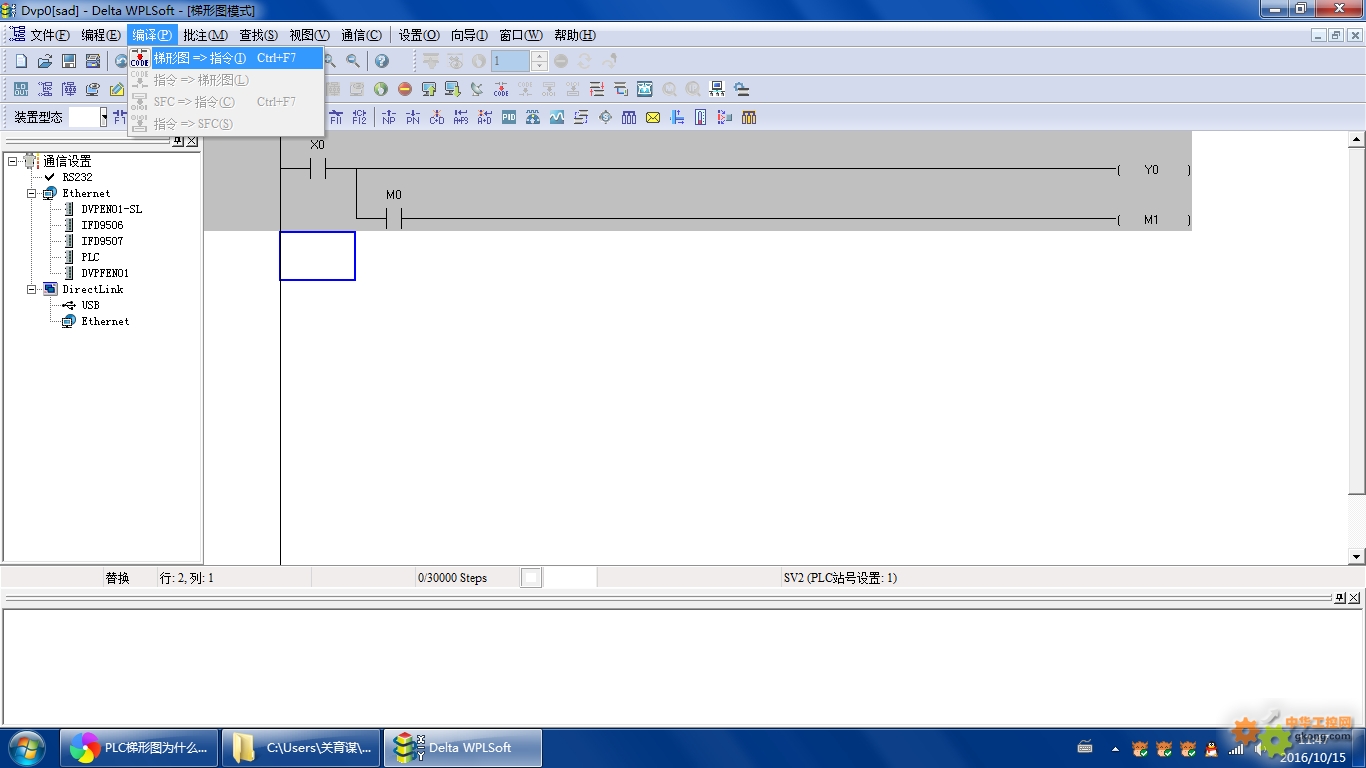Viewport: 1366px width, 768px height.
Task: Click the SV2 (PLC站号设置: 1) status text
Action: pos(840,578)
